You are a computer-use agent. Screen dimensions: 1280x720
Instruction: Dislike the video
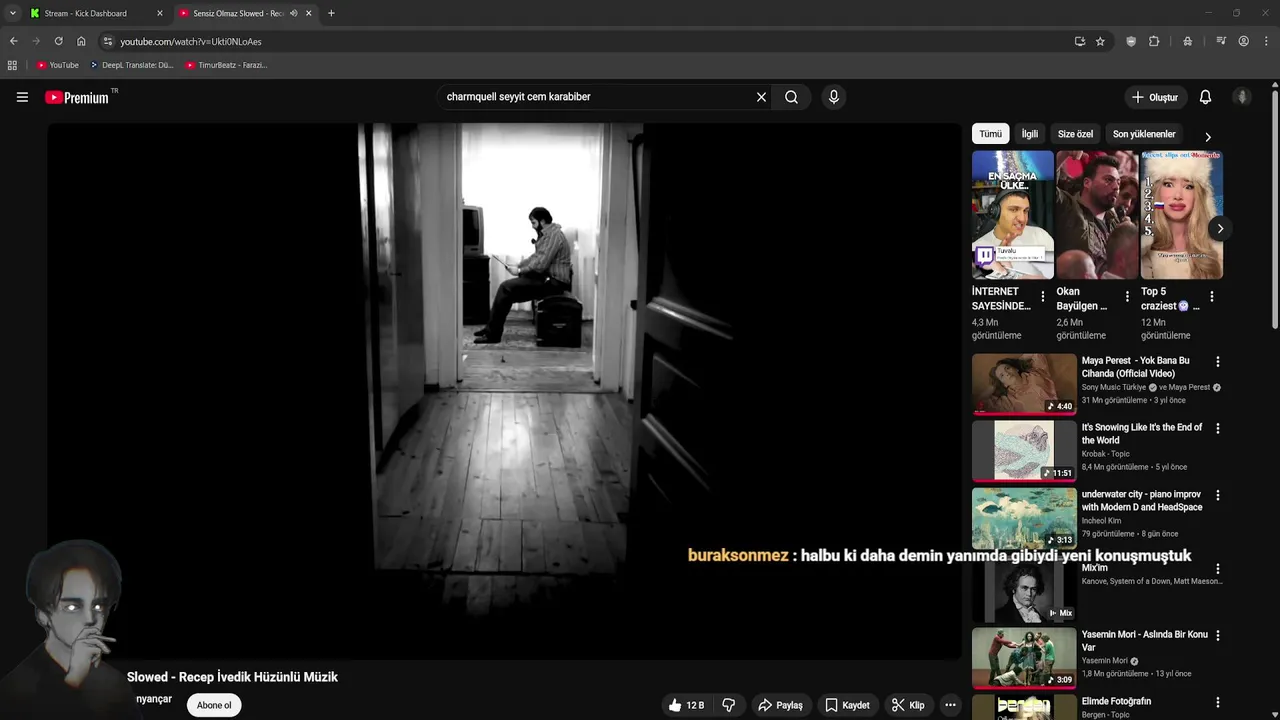[x=728, y=705]
